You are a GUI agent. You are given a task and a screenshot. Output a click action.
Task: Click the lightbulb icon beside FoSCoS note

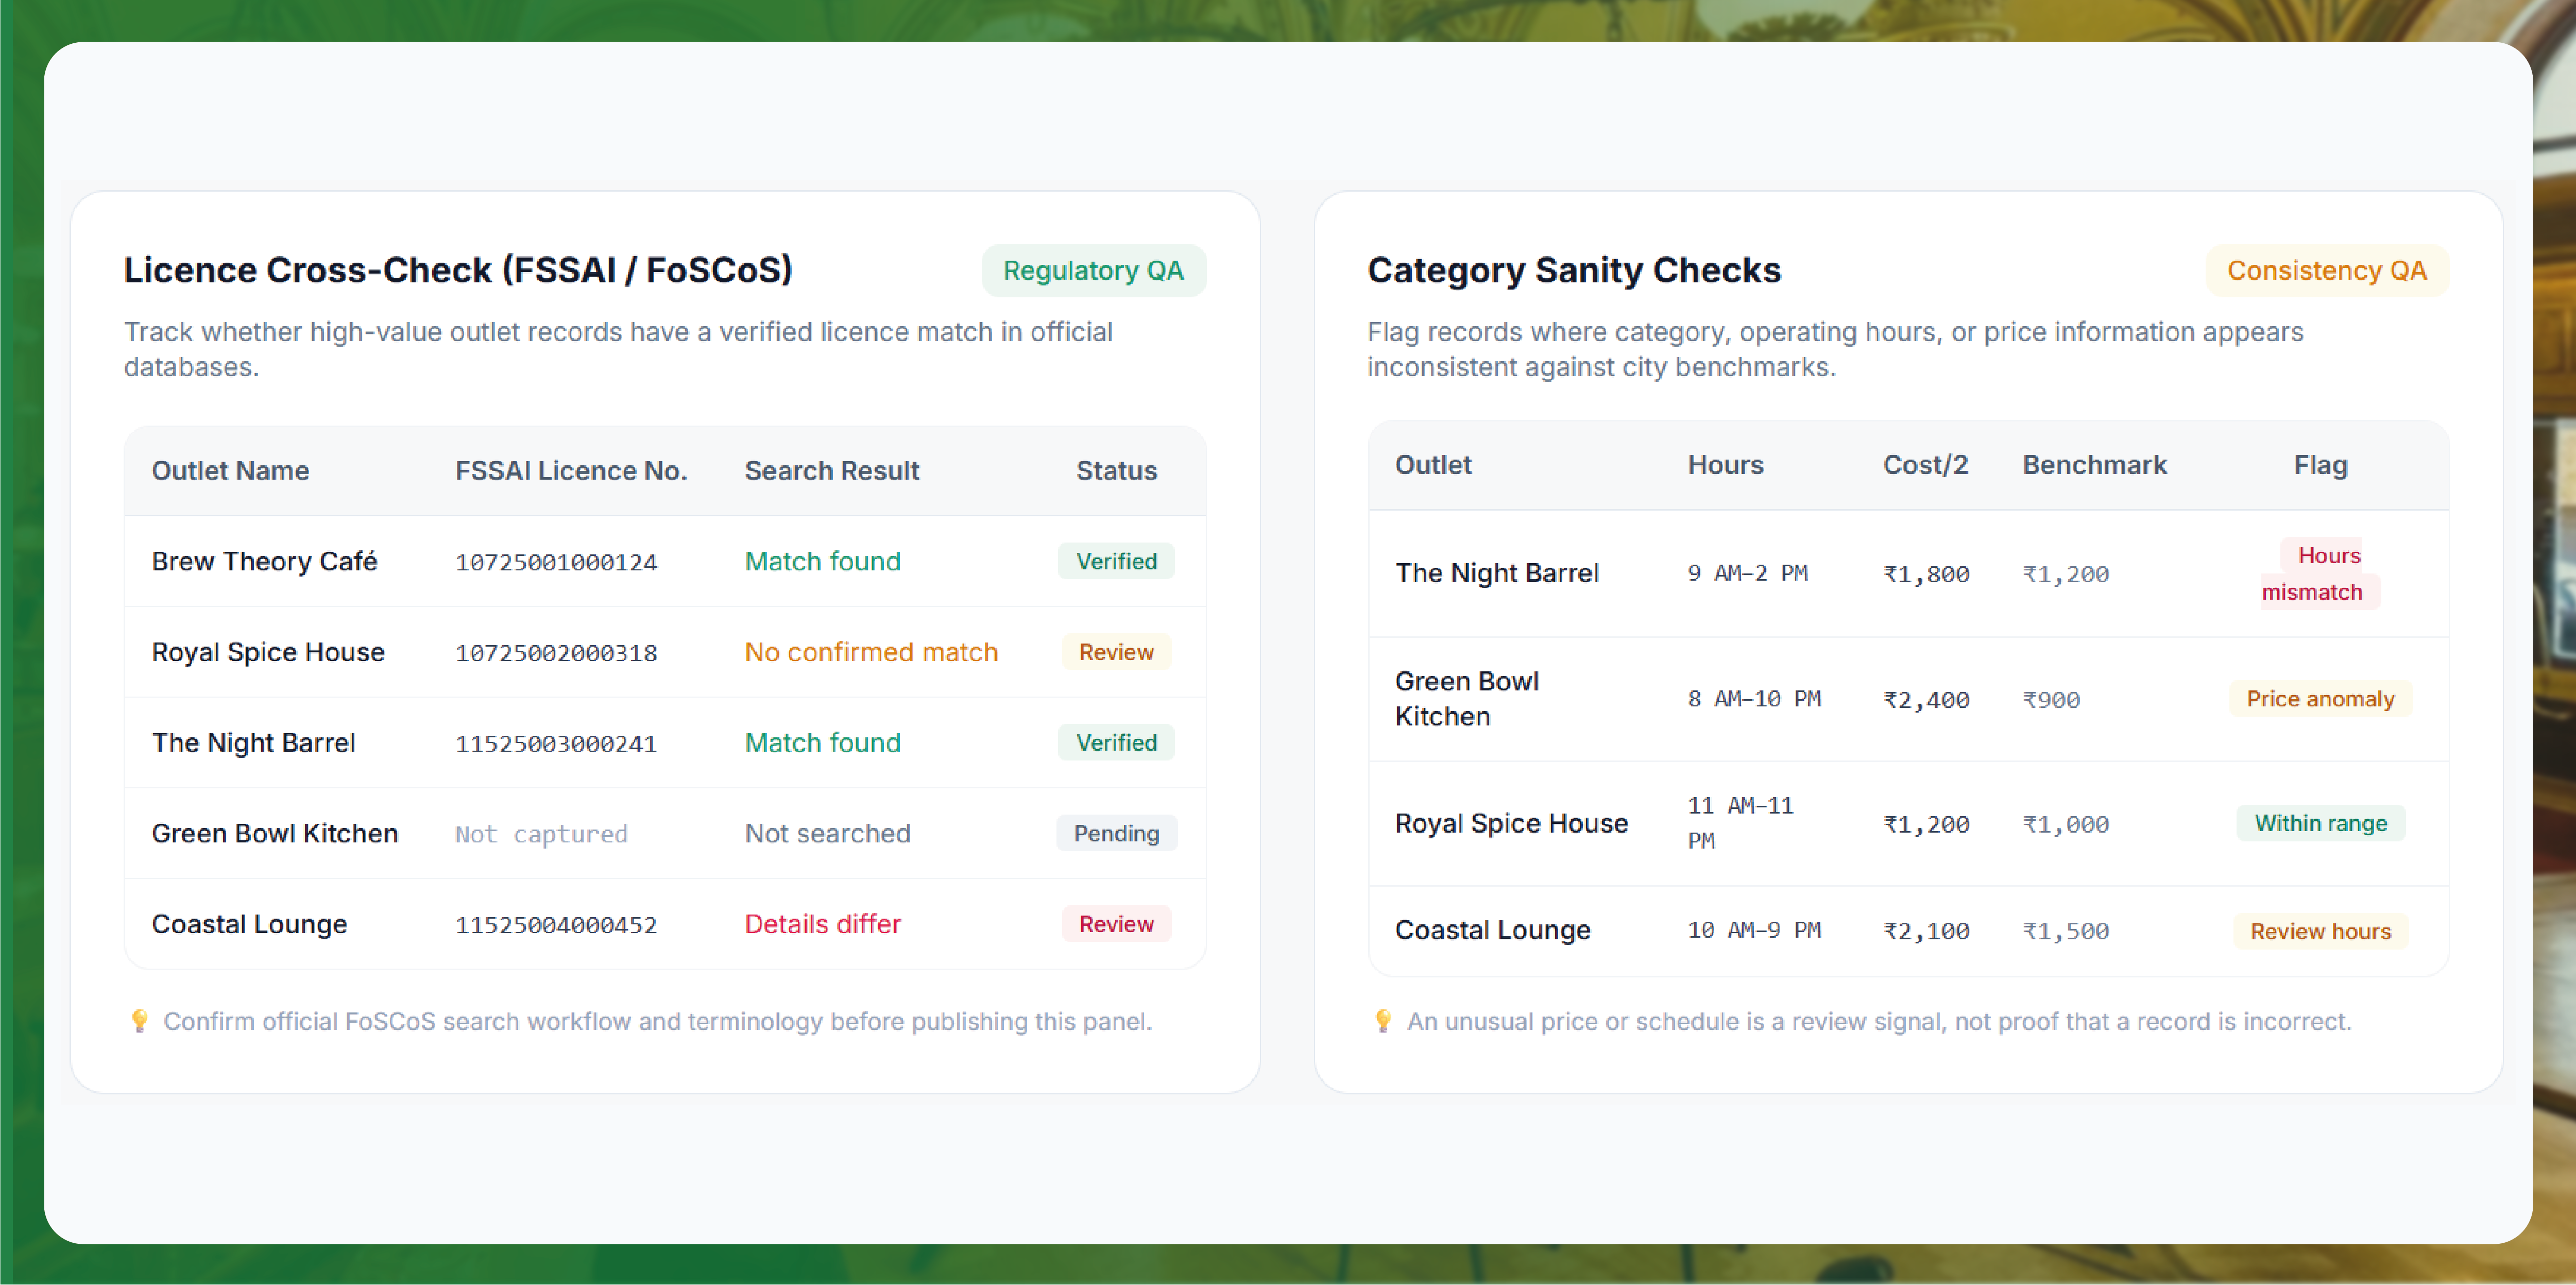[x=140, y=1021]
